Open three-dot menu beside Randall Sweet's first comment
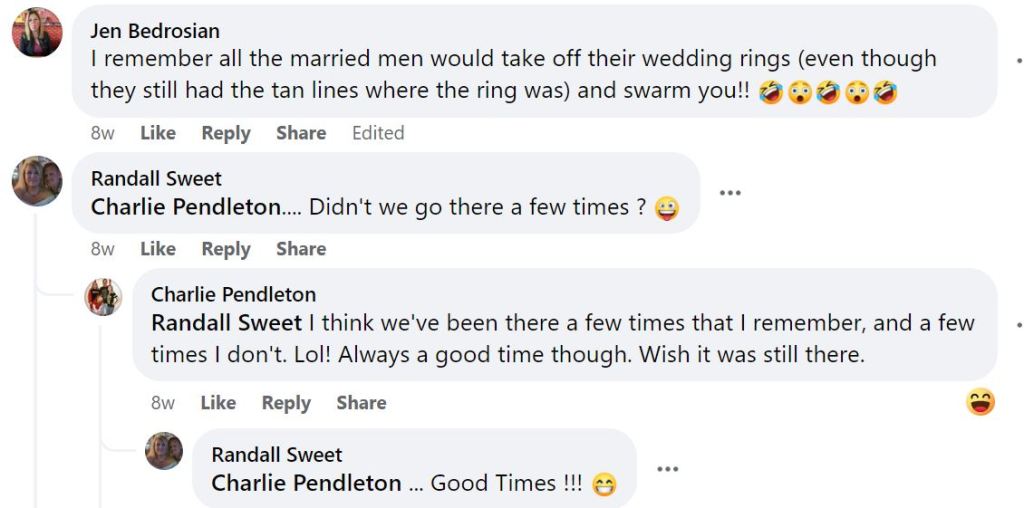Screen dimensions: 1024x508 (730, 193)
